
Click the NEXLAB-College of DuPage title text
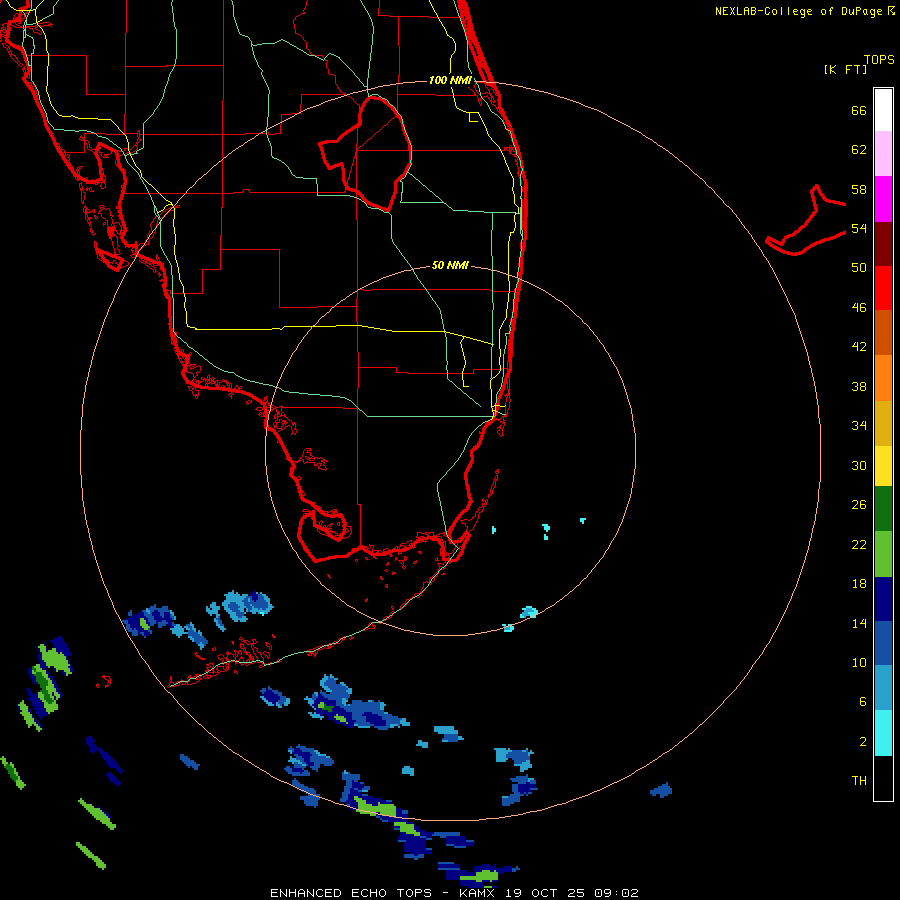pos(798,11)
